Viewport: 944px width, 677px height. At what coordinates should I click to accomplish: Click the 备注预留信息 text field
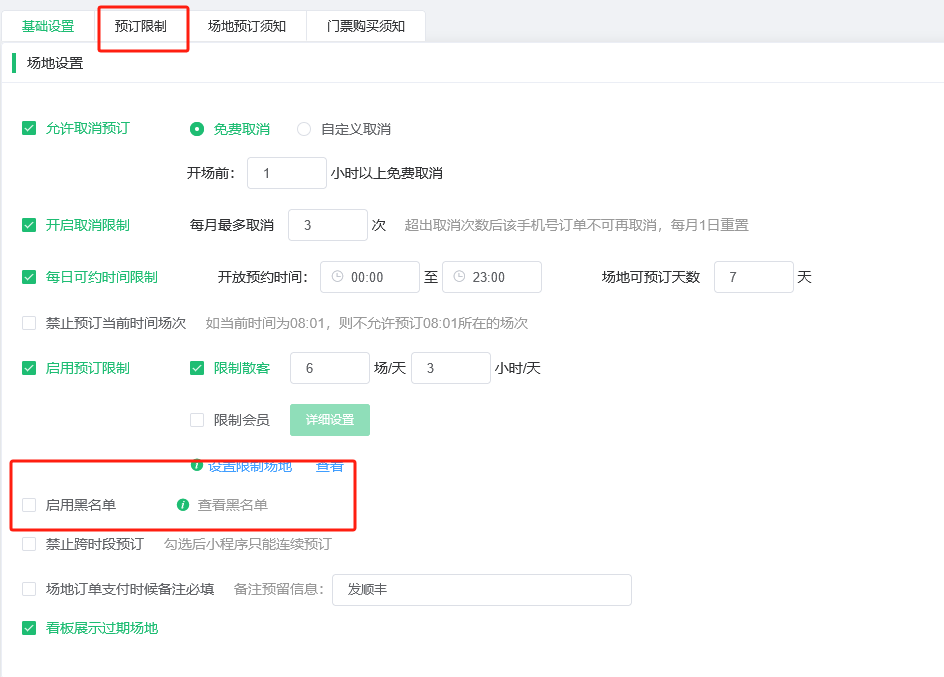click(482, 590)
